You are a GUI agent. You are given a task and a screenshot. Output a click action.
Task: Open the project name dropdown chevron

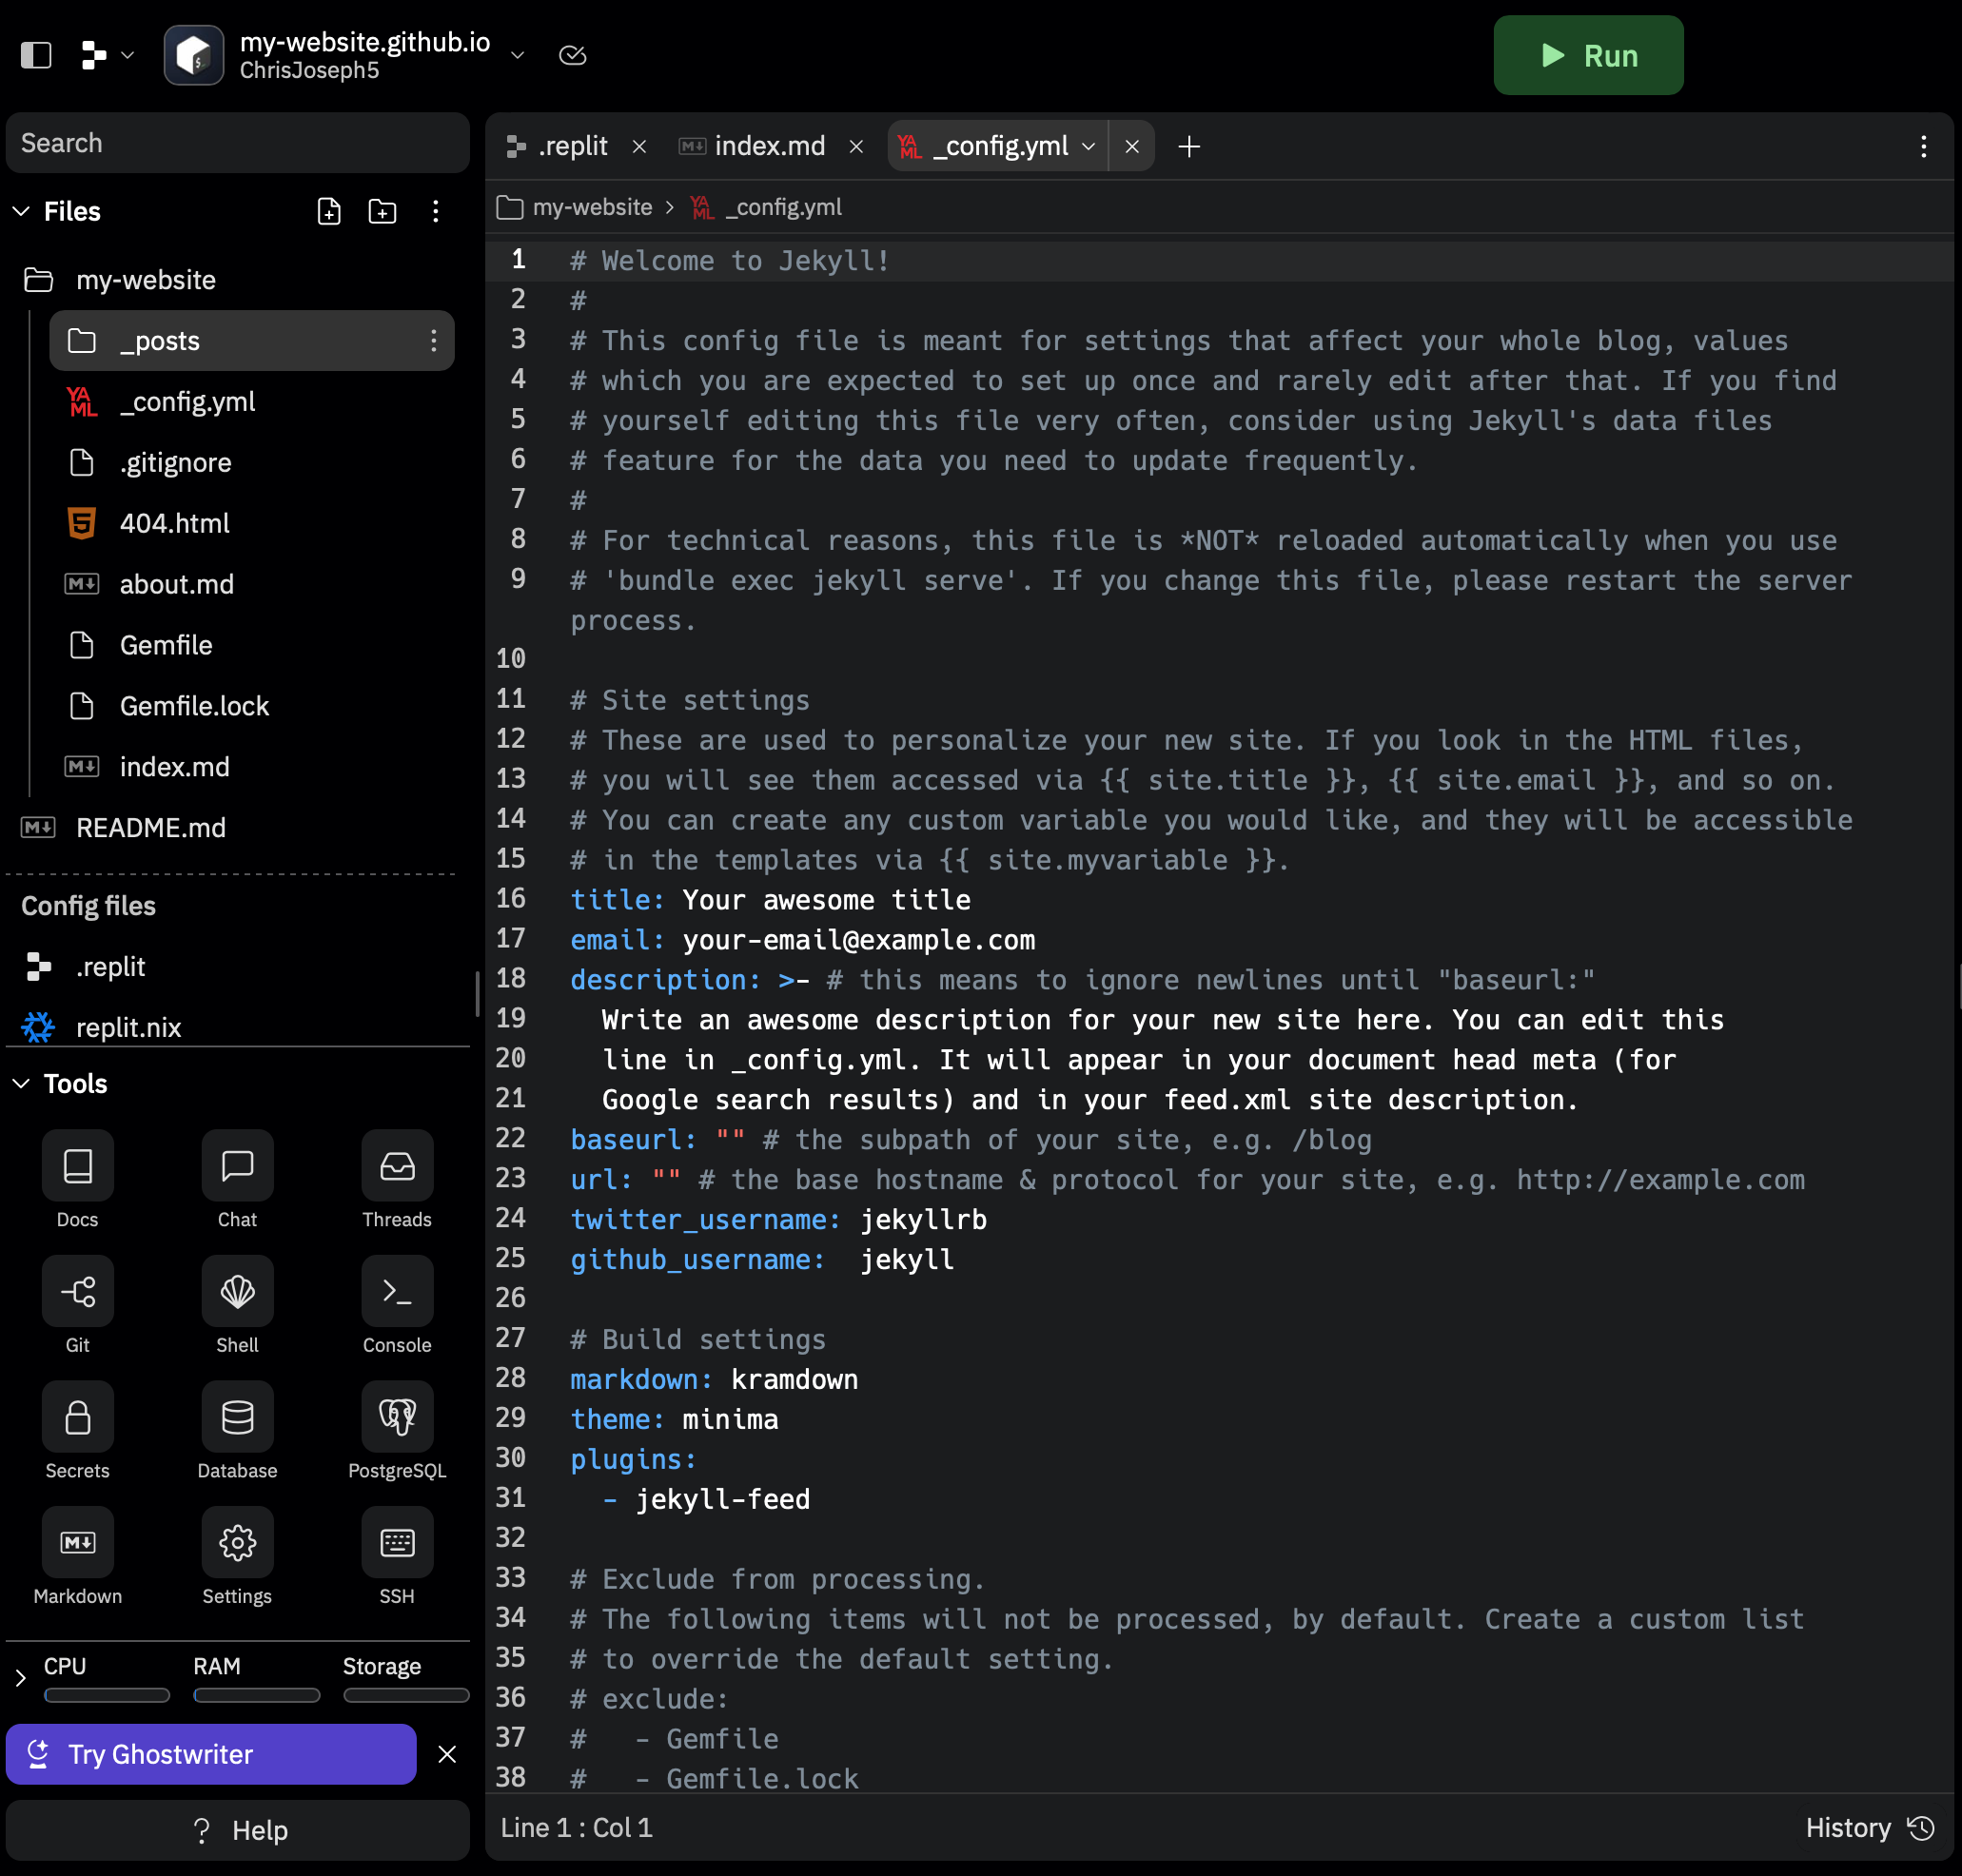coord(517,55)
